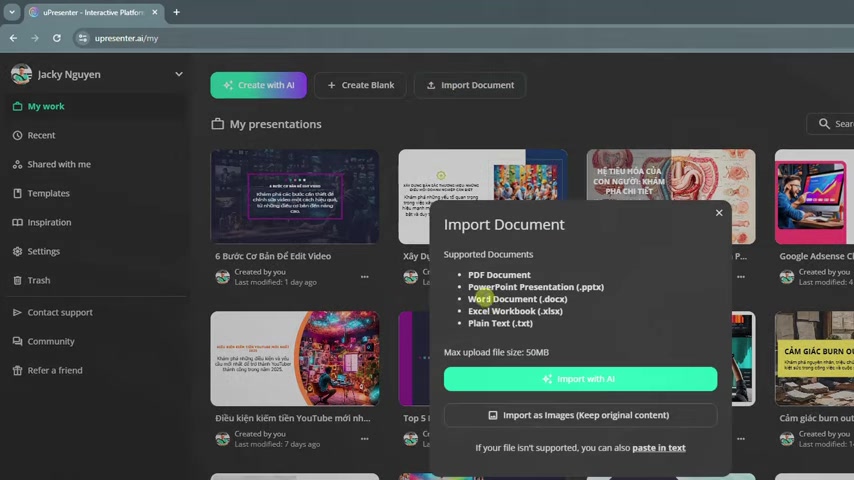This screenshot has height=480, width=854.
Task: Open Recent in sidebar
Action: (x=95, y=135)
